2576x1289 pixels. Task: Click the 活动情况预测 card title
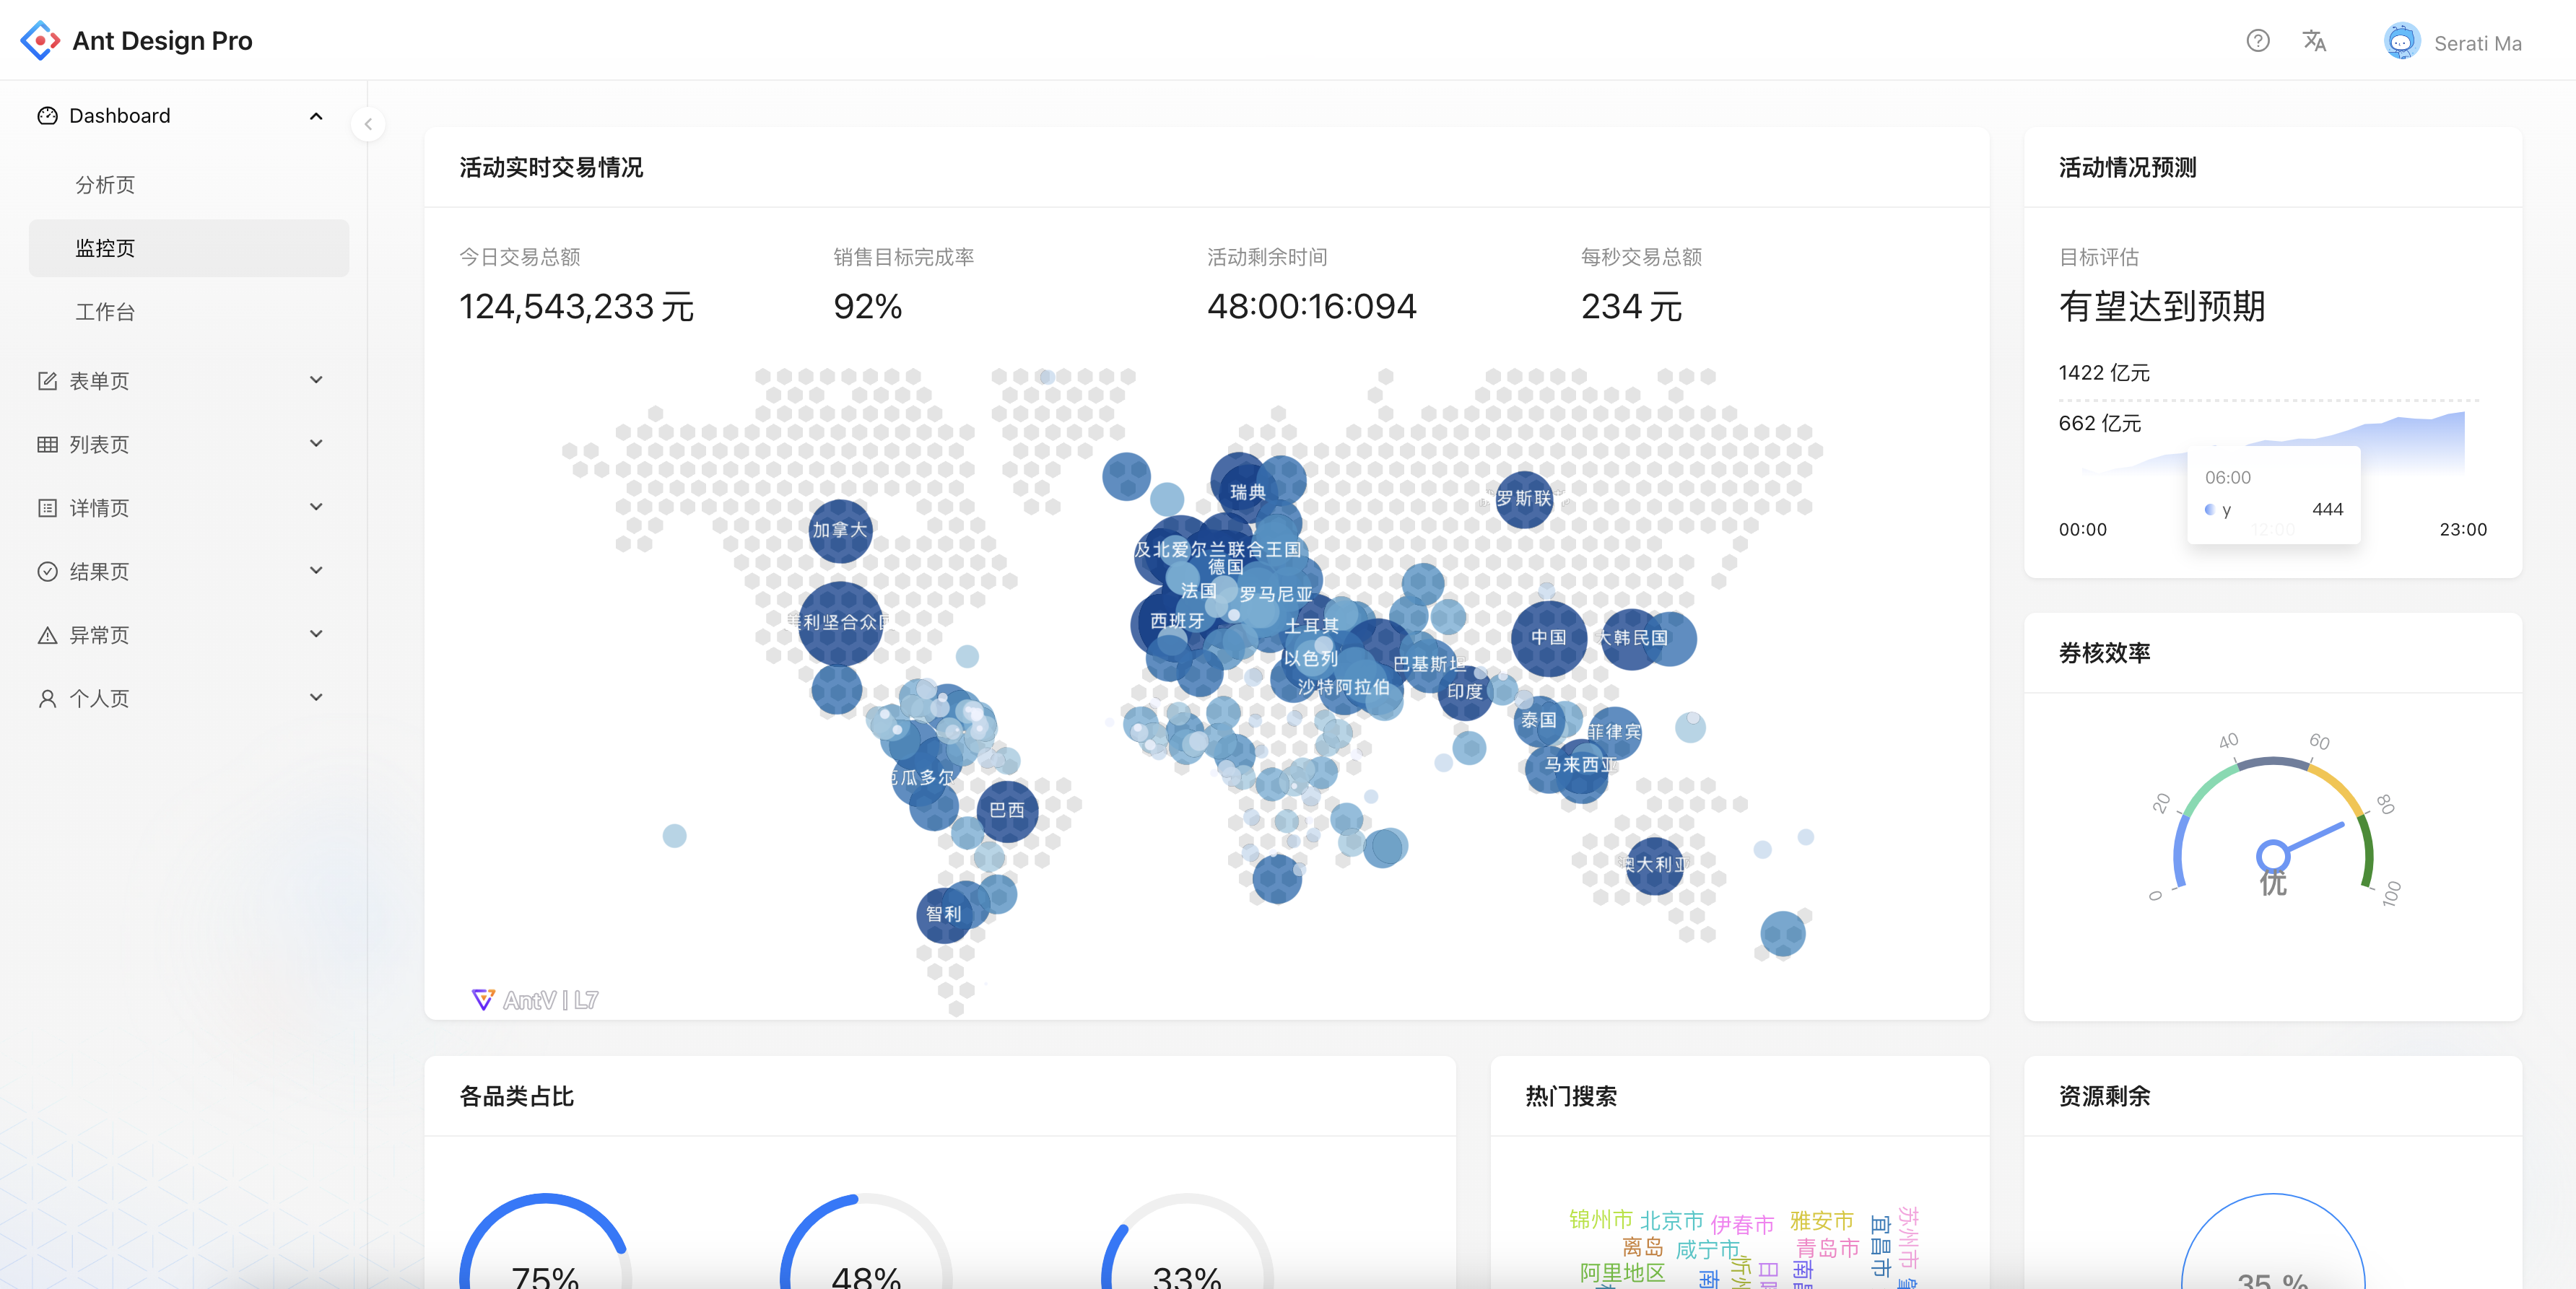click(x=2127, y=168)
